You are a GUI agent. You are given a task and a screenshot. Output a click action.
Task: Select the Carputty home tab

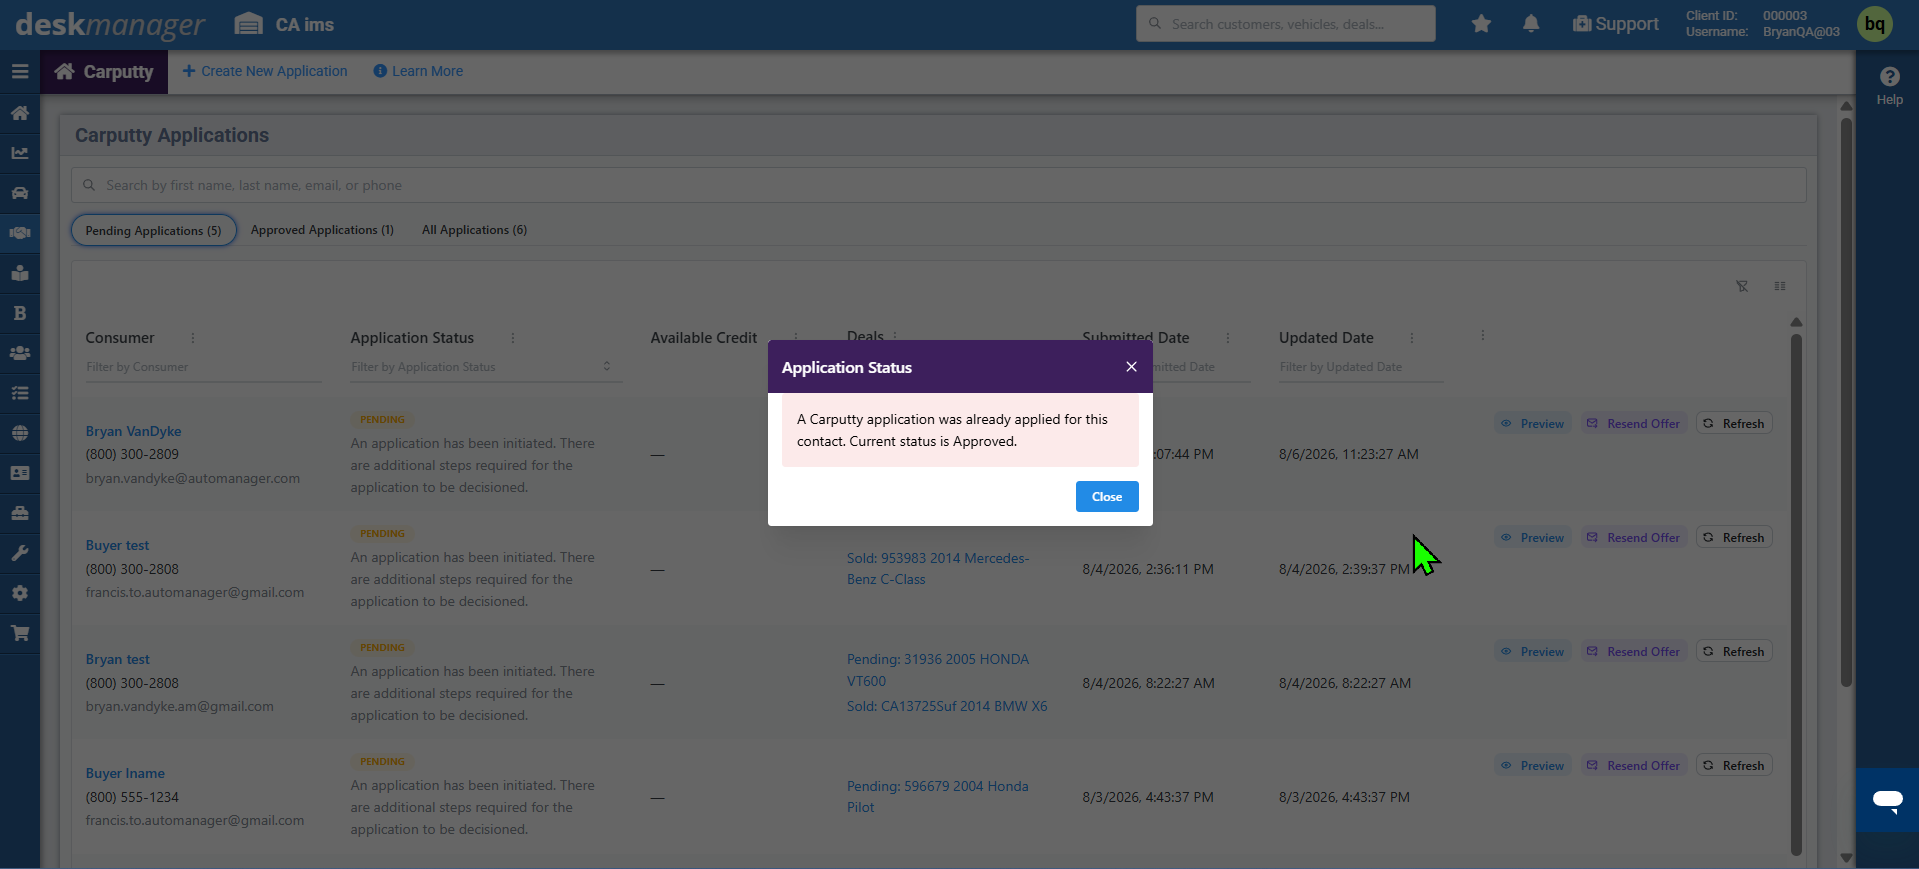tap(104, 72)
